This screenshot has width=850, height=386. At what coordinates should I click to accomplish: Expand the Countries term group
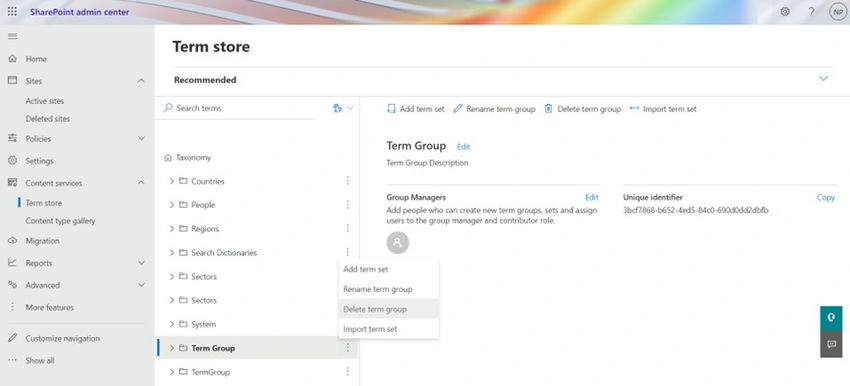[x=171, y=181]
